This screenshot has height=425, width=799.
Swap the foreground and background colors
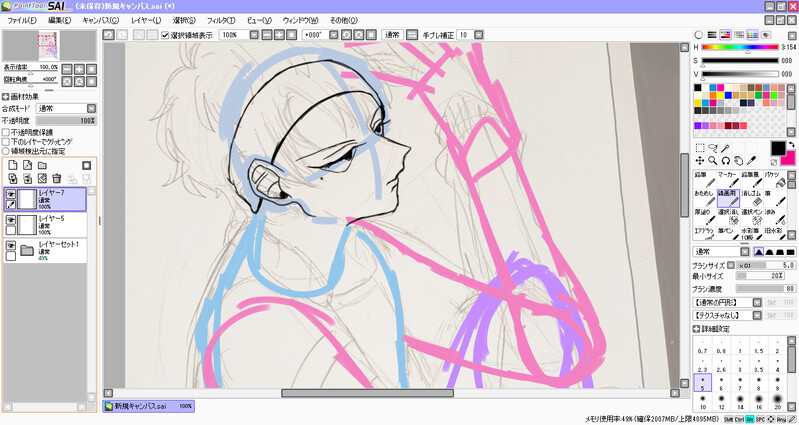point(790,145)
